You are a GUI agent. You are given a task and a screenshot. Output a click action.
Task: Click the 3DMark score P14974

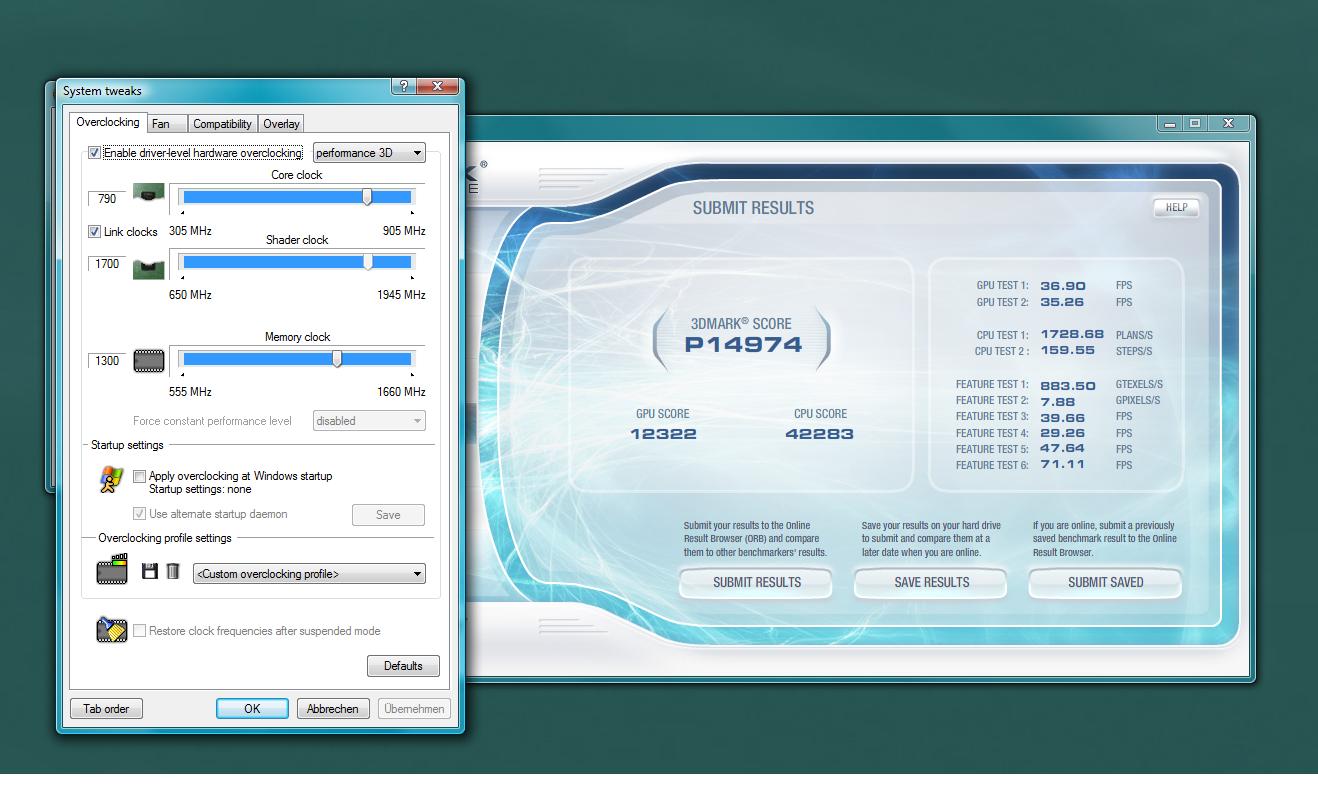point(743,345)
